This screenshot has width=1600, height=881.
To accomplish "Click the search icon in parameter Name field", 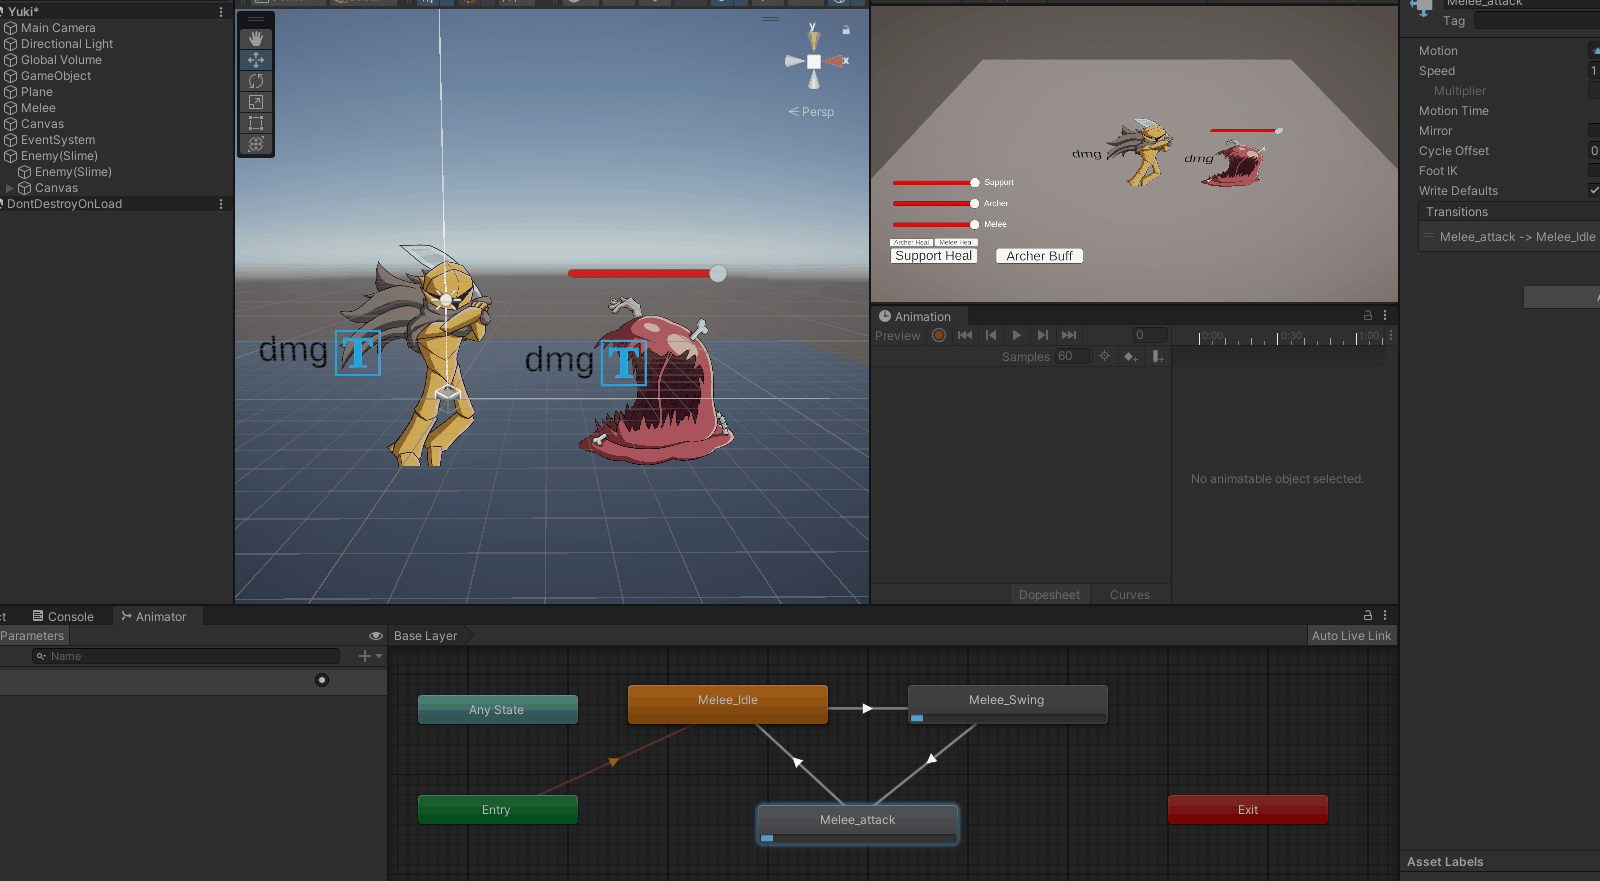I will click(41, 656).
